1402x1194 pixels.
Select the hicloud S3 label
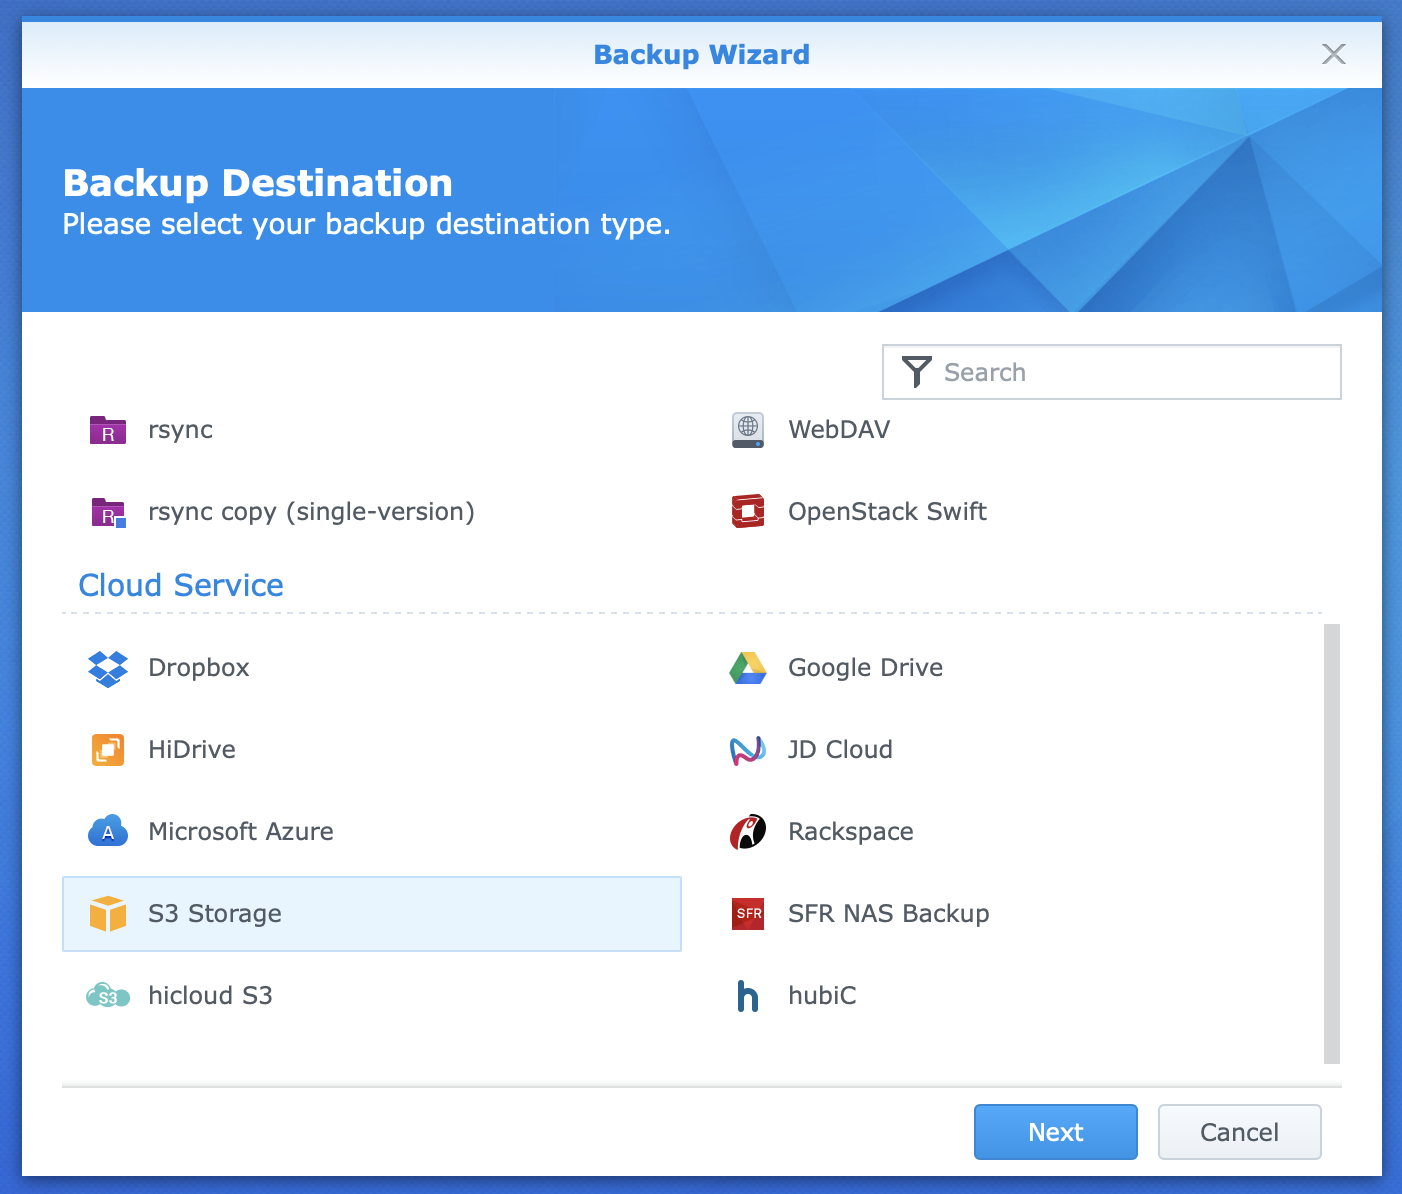pyautogui.click(x=210, y=996)
